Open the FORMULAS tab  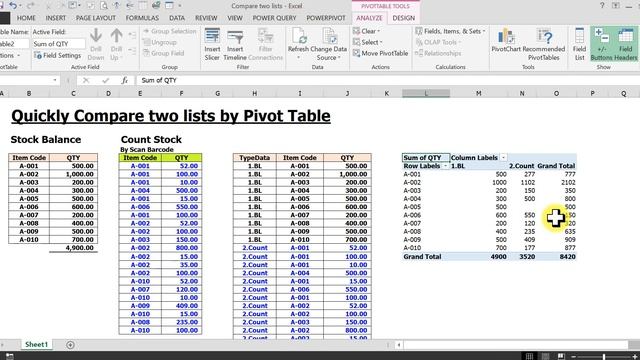tap(142, 18)
